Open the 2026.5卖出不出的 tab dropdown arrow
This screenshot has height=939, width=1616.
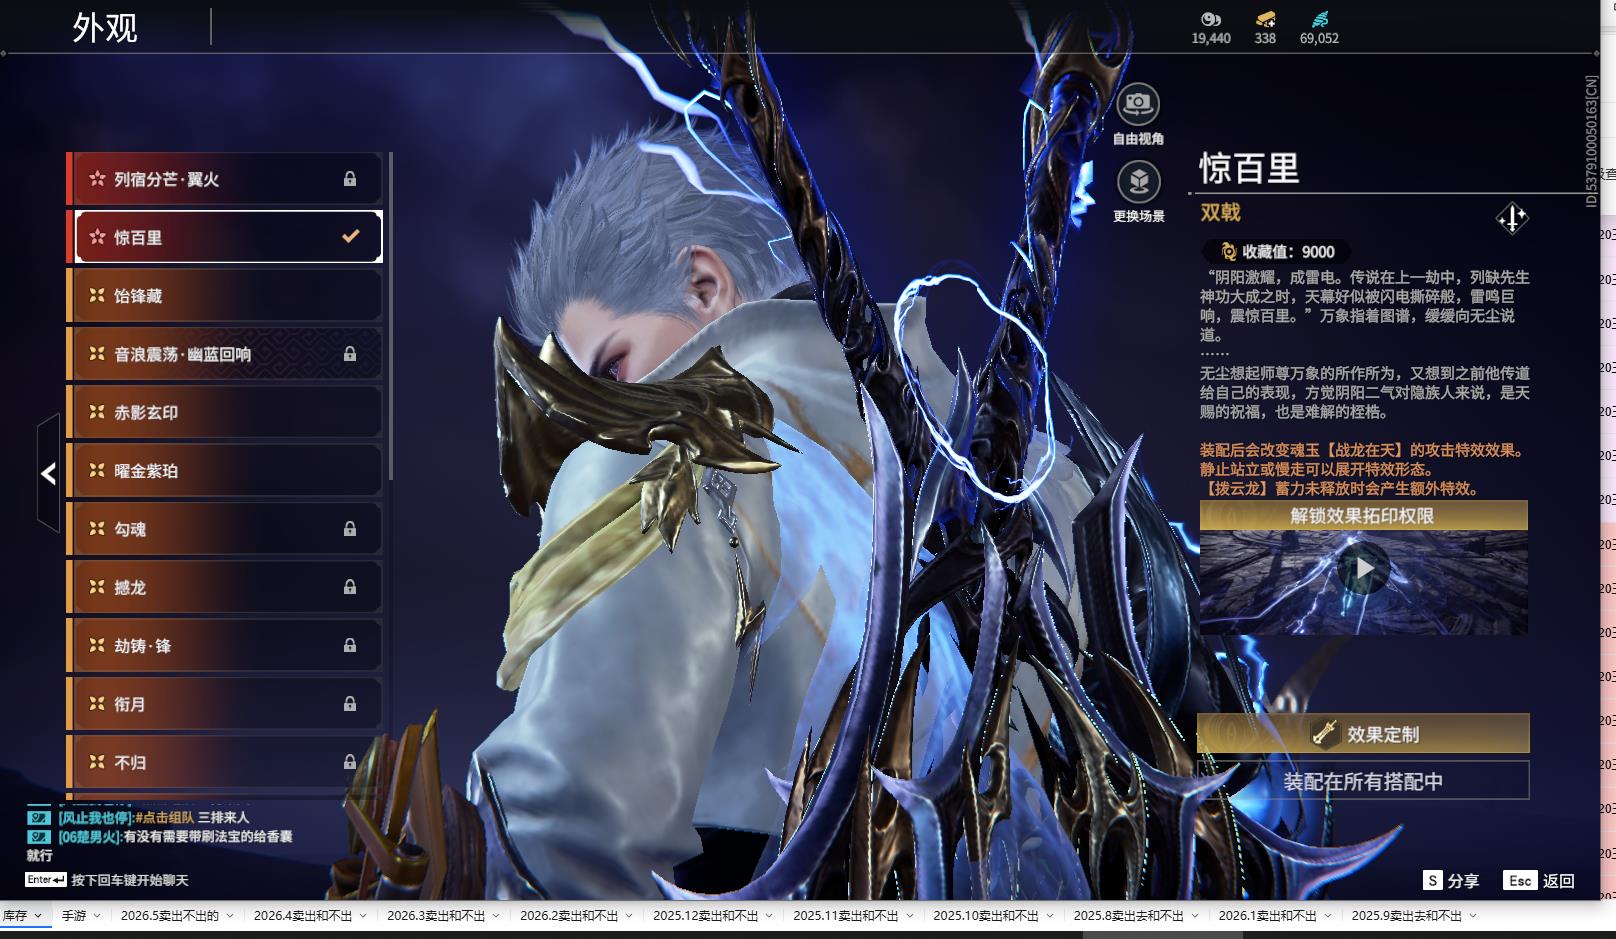230,916
